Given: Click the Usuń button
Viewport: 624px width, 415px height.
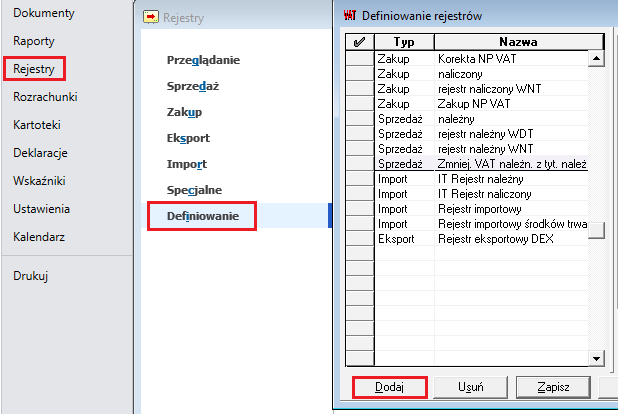Looking at the screenshot, I should click(x=471, y=387).
